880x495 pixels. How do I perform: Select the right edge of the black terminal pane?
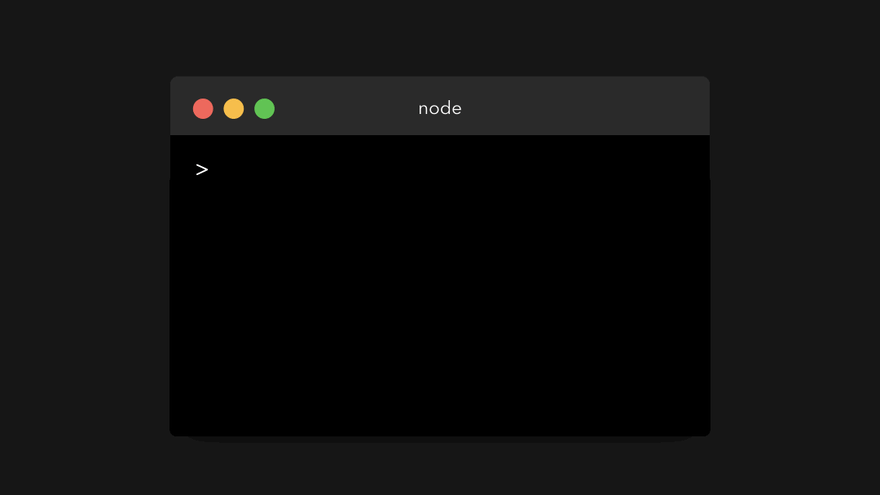click(x=709, y=285)
